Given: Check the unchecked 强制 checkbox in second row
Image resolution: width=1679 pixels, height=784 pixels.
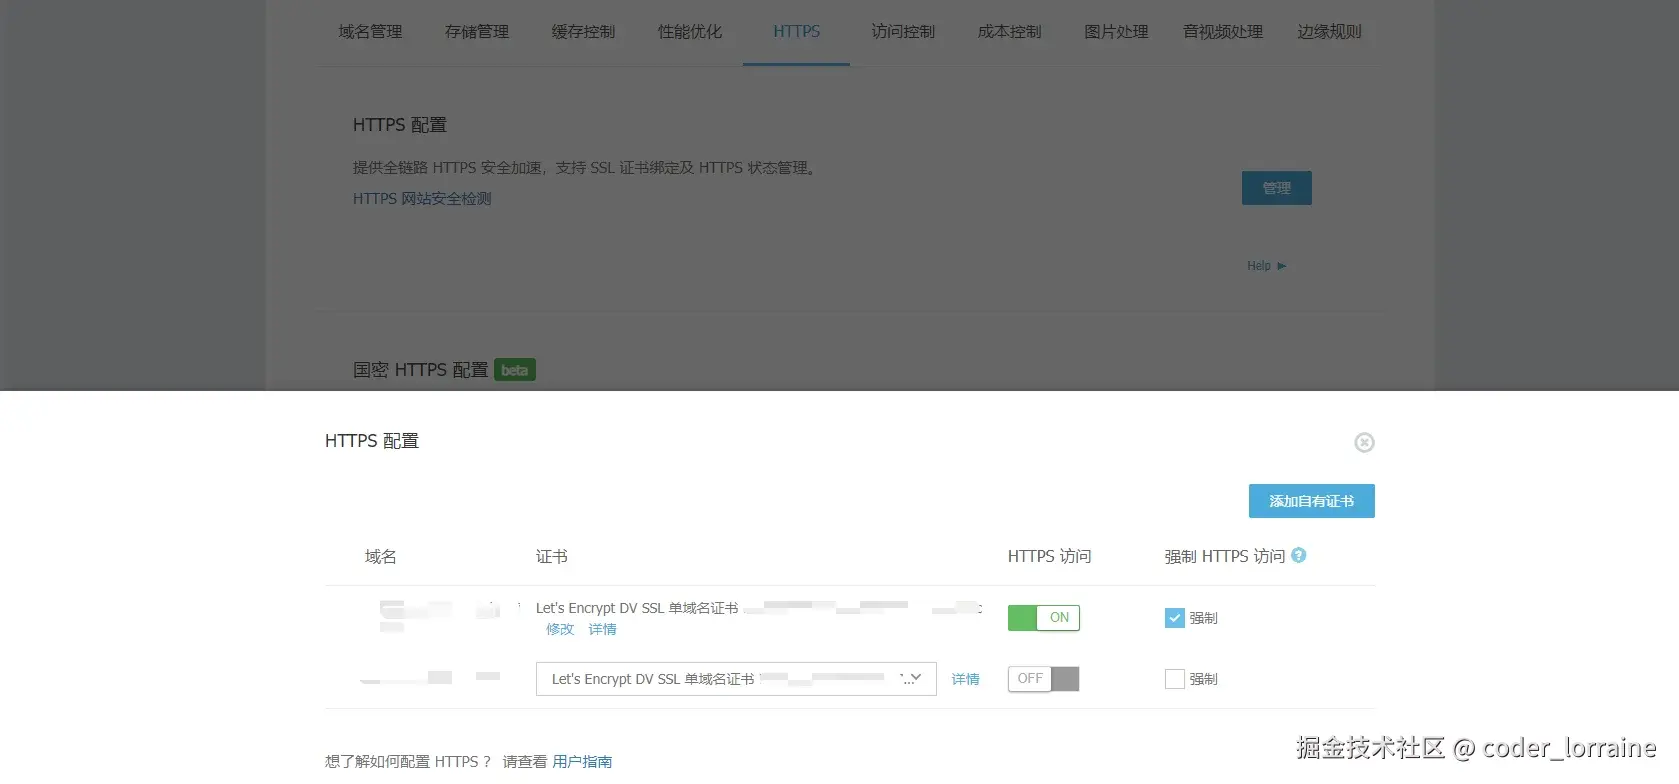Looking at the screenshot, I should (x=1175, y=679).
